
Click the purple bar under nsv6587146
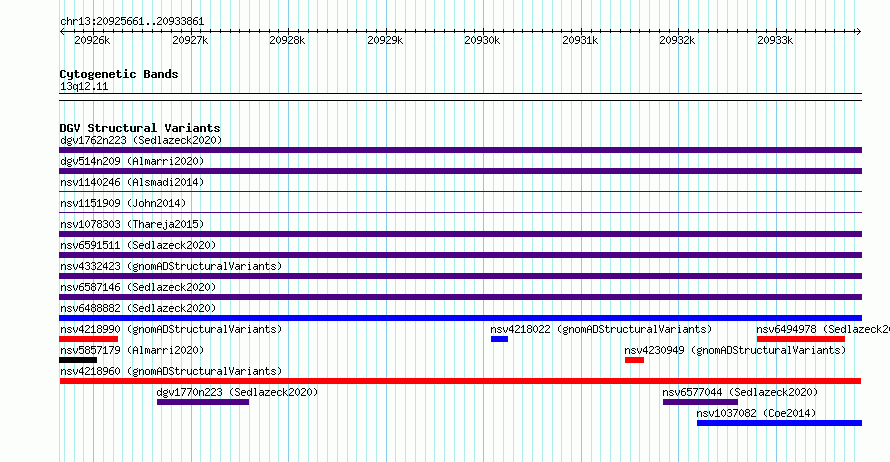(x=460, y=297)
